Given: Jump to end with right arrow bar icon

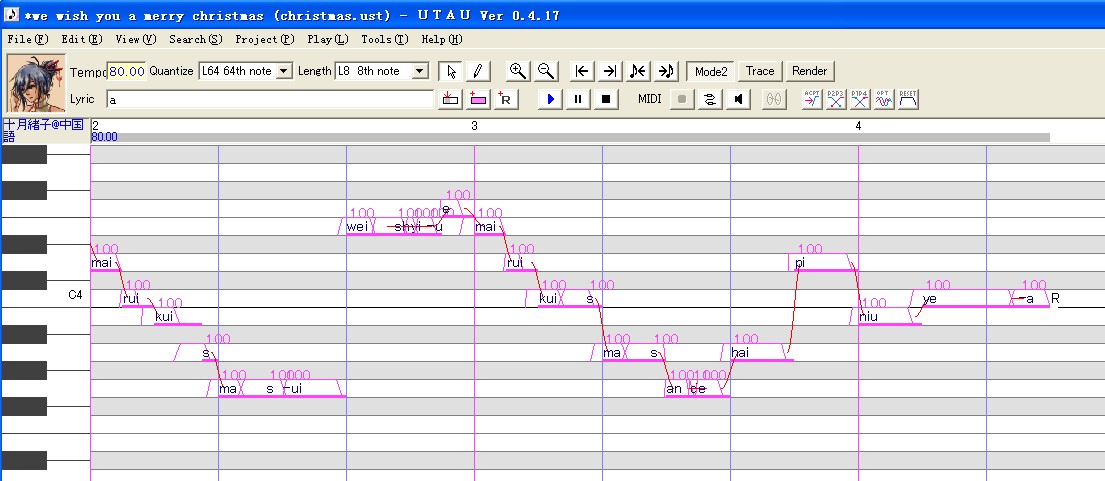Looking at the screenshot, I should click(x=610, y=71).
